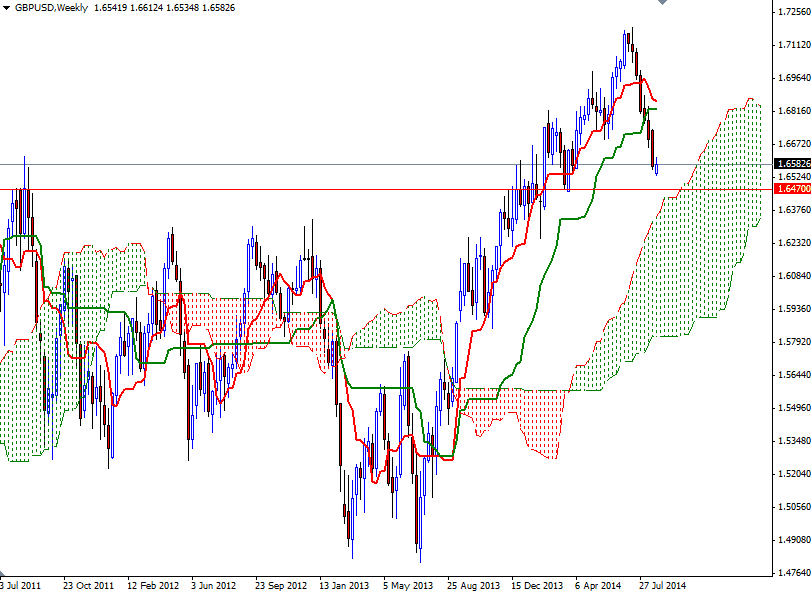This screenshot has height=593, width=811.
Task: Click the vertical price axis scale
Action: pyautogui.click(x=789, y=300)
